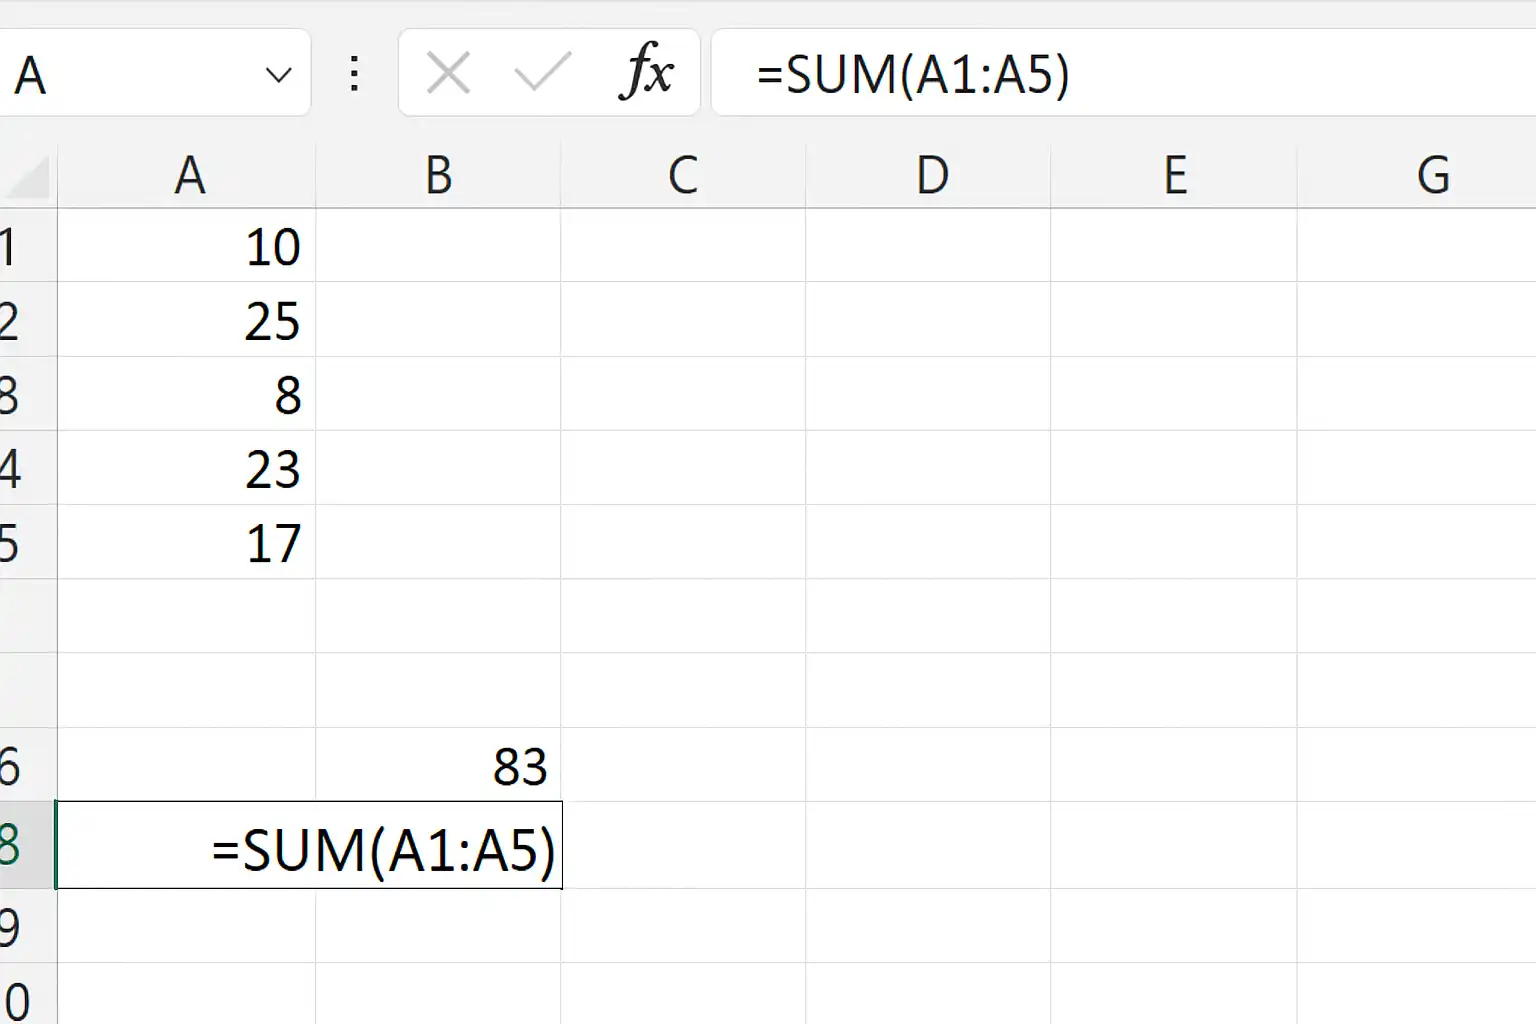The width and height of the screenshot is (1536, 1024).
Task: Confirm the formula with the checkmark icon
Action: [542, 72]
